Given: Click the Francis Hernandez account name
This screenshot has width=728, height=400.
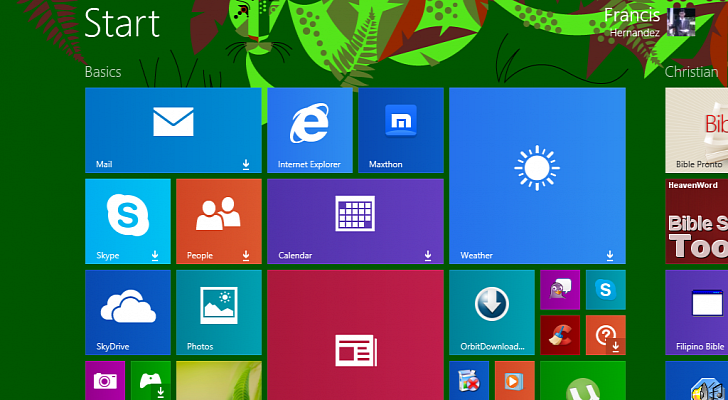Looking at the screenshot, I should tap(632, 22).
